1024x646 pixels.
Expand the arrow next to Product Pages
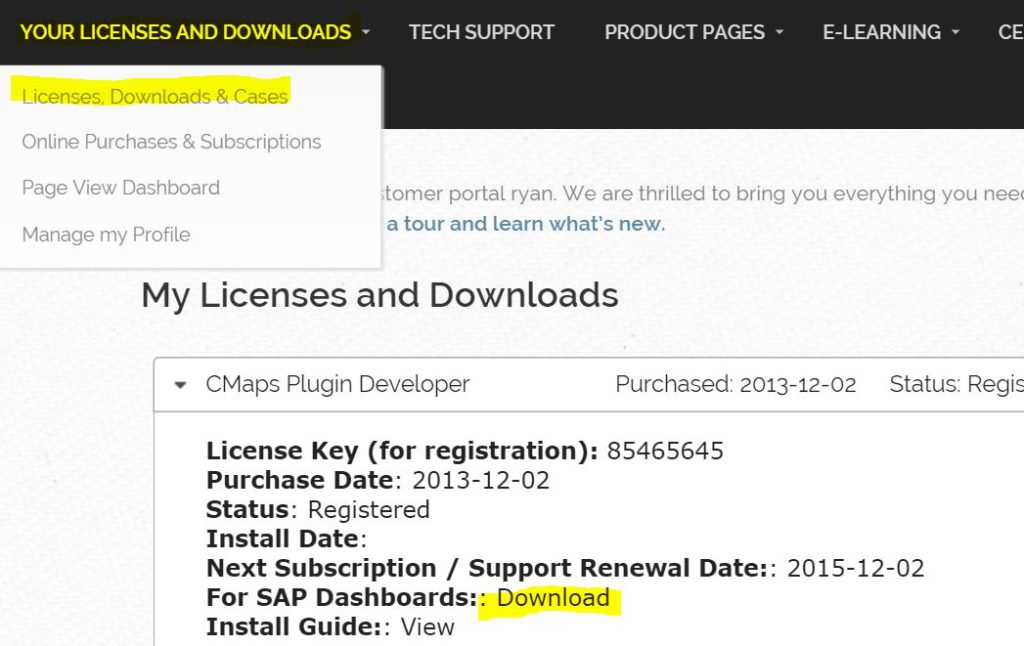[x=780, y=32]
